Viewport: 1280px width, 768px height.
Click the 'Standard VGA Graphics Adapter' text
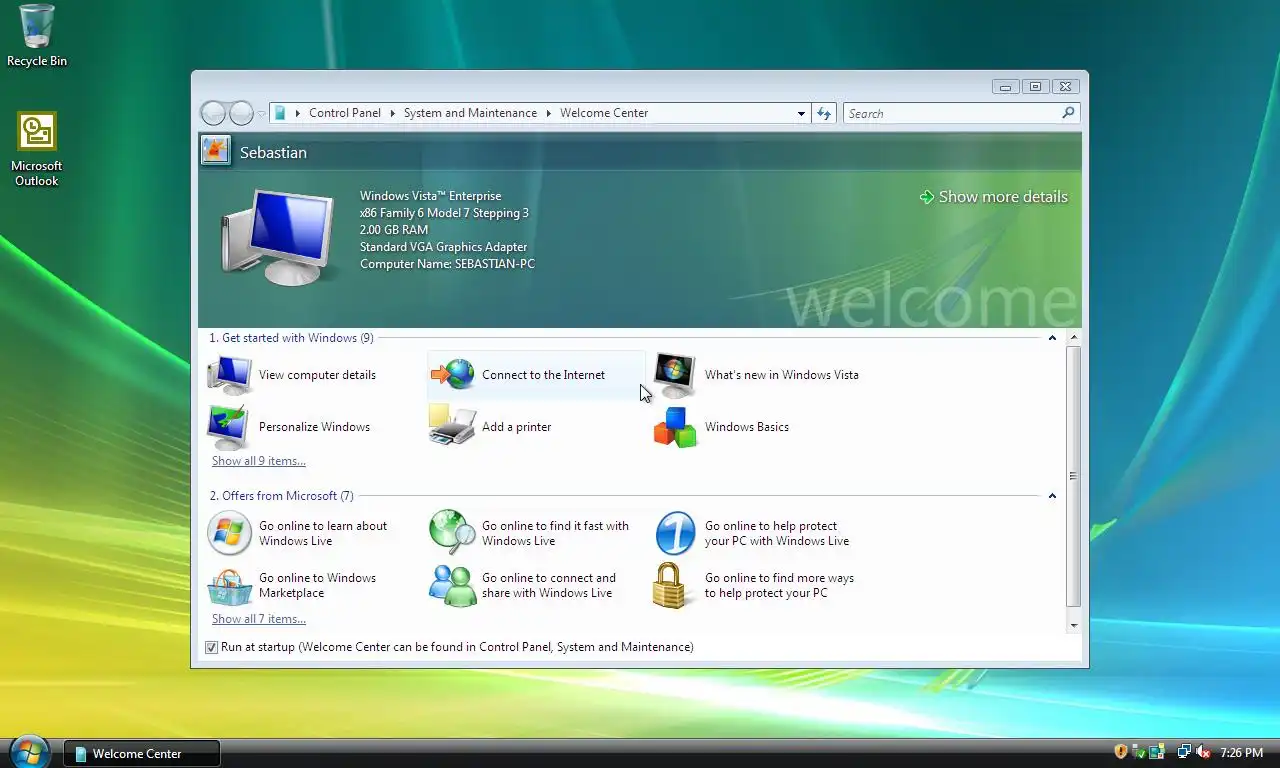443,247
